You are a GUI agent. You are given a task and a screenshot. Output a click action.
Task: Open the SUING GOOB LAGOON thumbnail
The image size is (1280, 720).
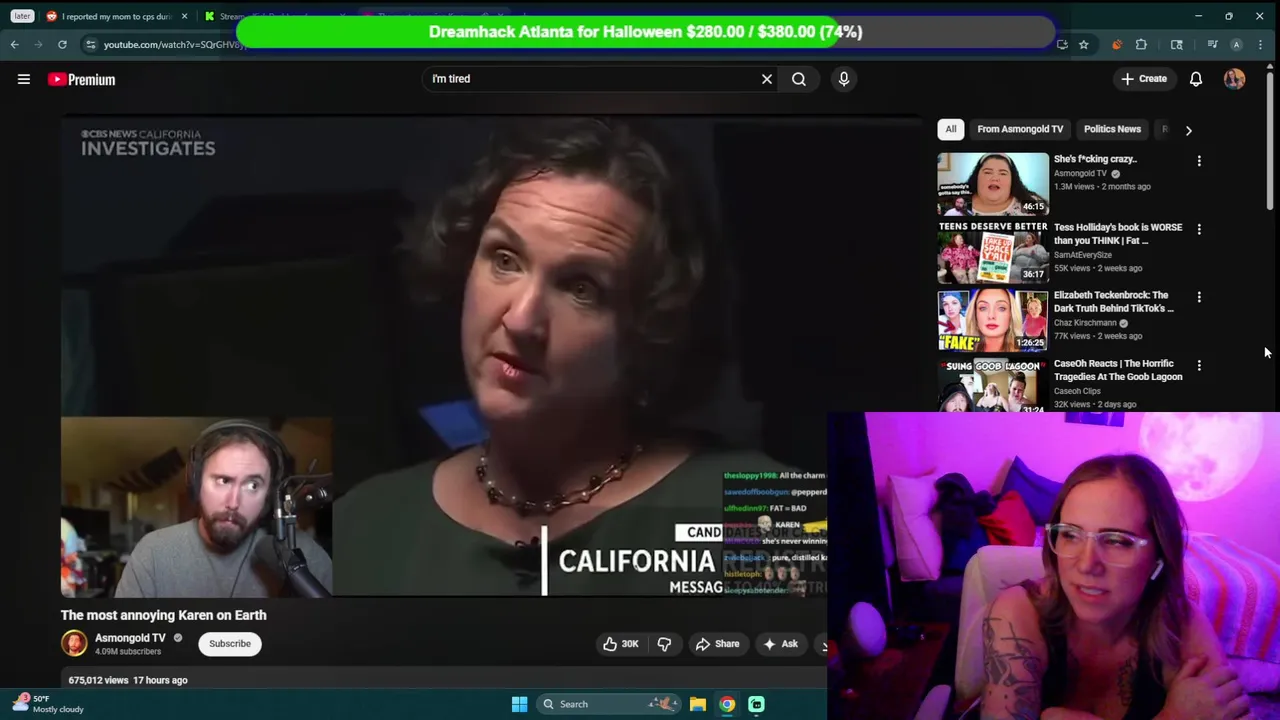(993, 384)
